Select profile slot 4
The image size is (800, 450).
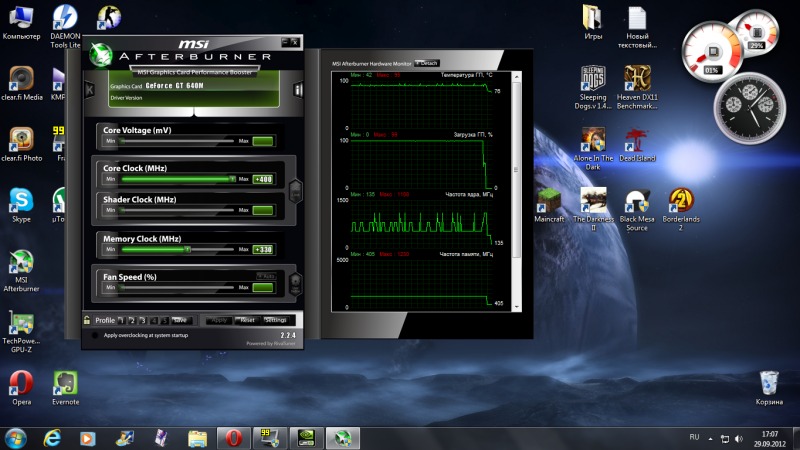click(x=154, y=320)
